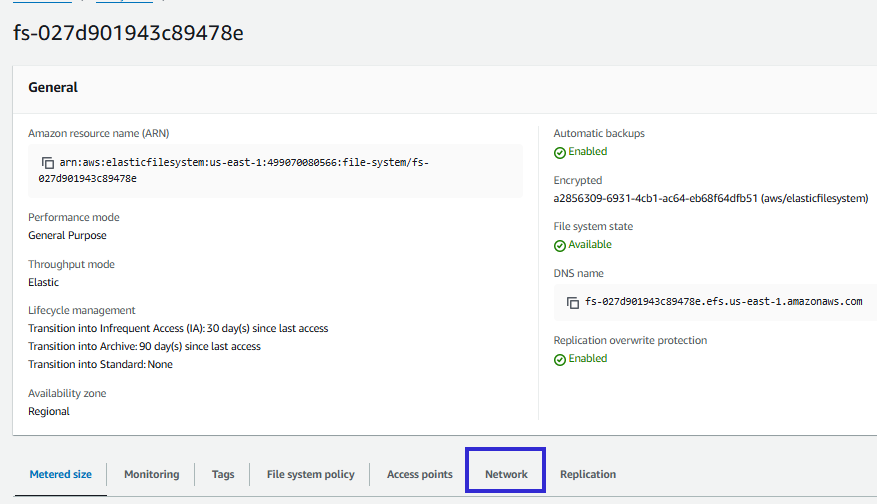Image resolution: width=877 pixels, height=504 pixels.
Task: Click the Automatic backups Enabled check icon
Action: (559, 152)
